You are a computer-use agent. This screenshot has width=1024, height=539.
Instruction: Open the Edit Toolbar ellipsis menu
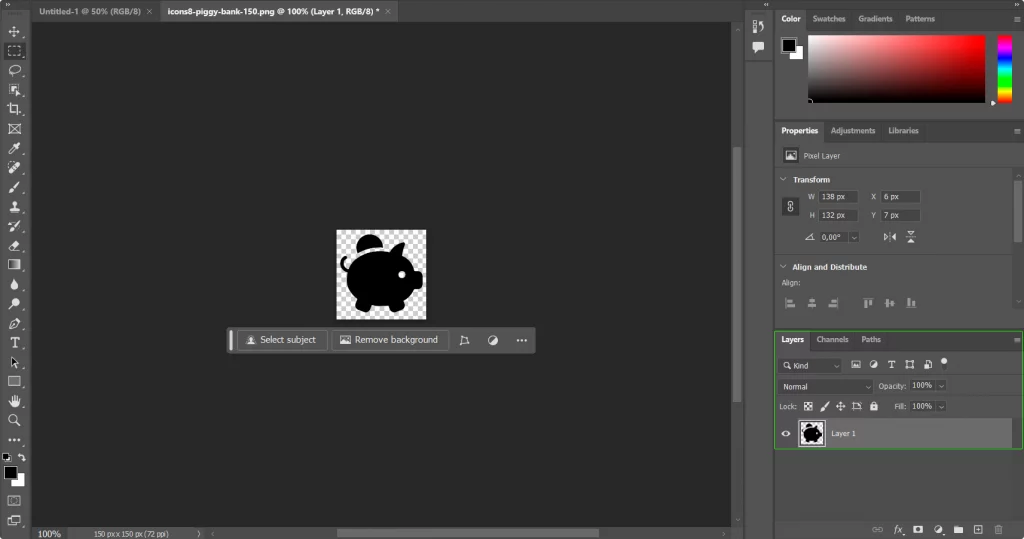tap(14, 440)
